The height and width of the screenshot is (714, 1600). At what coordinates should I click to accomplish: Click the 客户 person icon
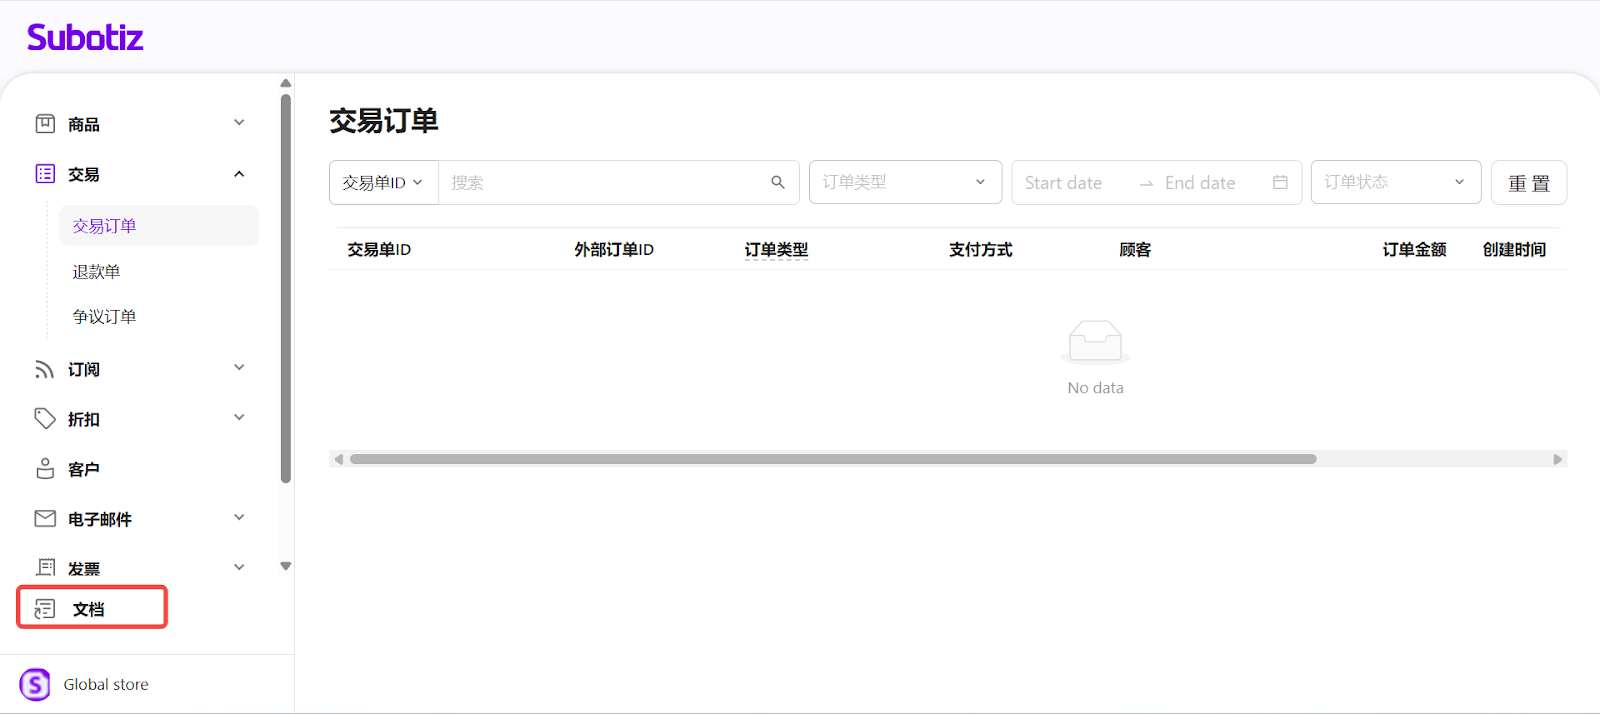click(45, 469)
